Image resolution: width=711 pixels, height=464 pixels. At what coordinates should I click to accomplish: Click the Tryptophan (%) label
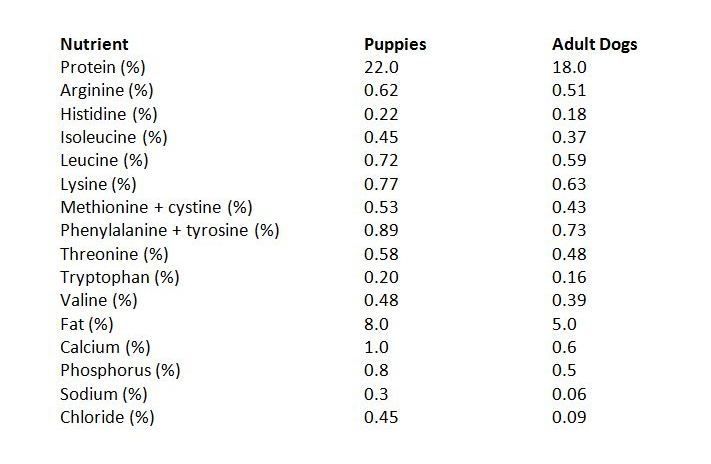pos(120,277)
